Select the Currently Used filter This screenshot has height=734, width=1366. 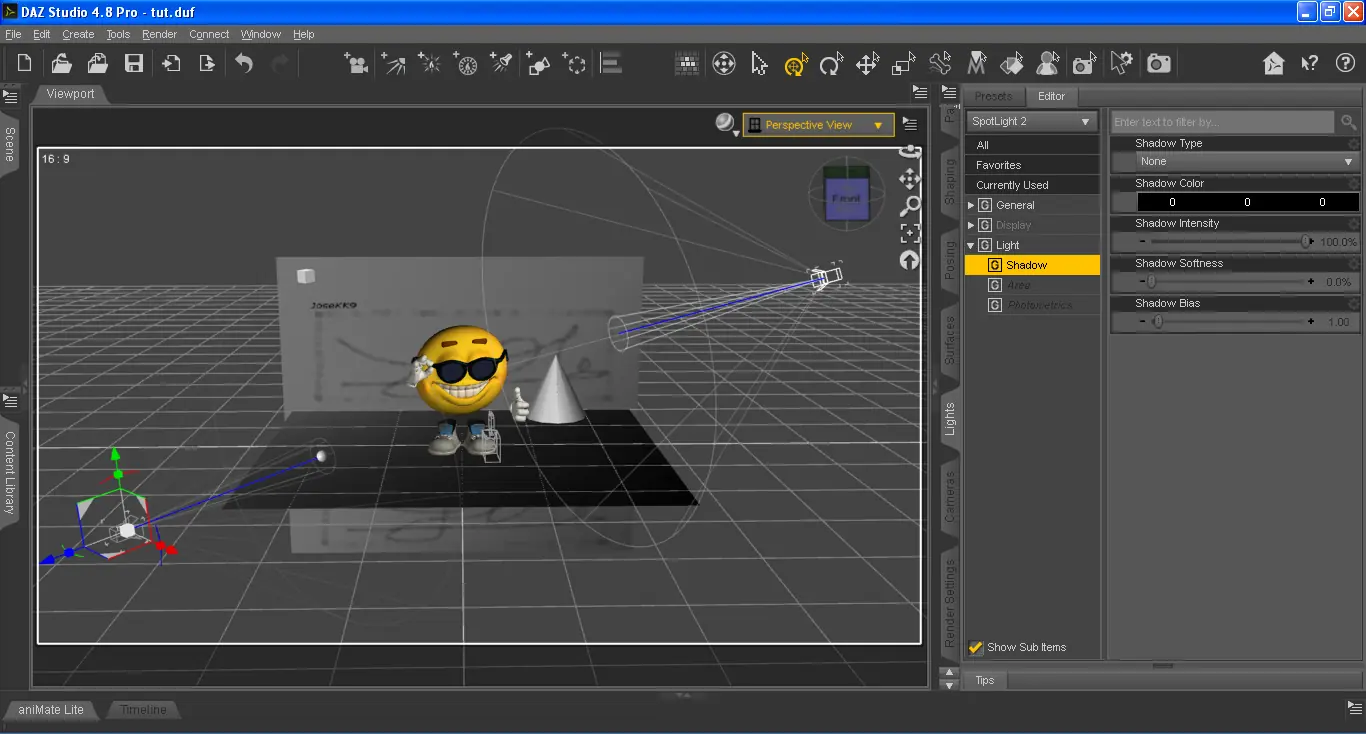point(1012,185)
